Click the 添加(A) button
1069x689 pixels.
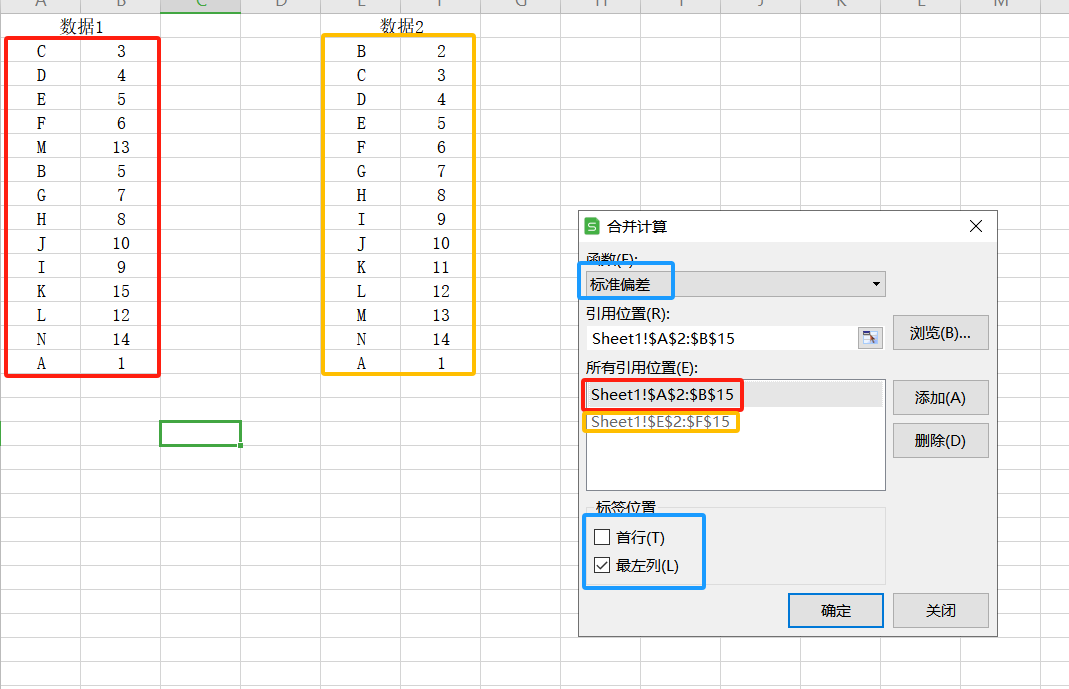point(940,397)
